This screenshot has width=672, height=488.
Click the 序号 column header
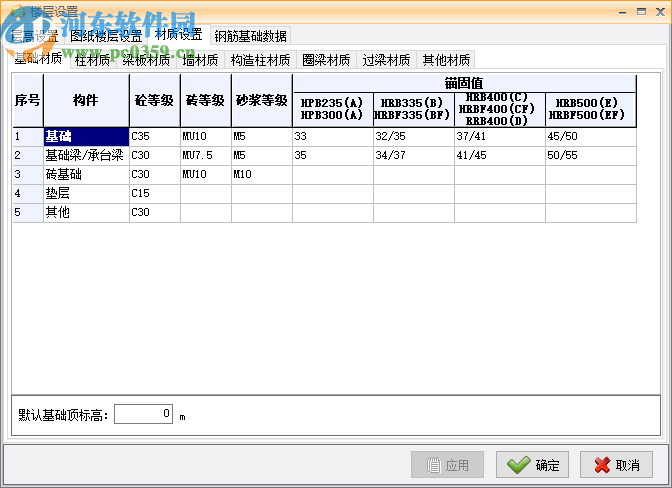(28, 100)
